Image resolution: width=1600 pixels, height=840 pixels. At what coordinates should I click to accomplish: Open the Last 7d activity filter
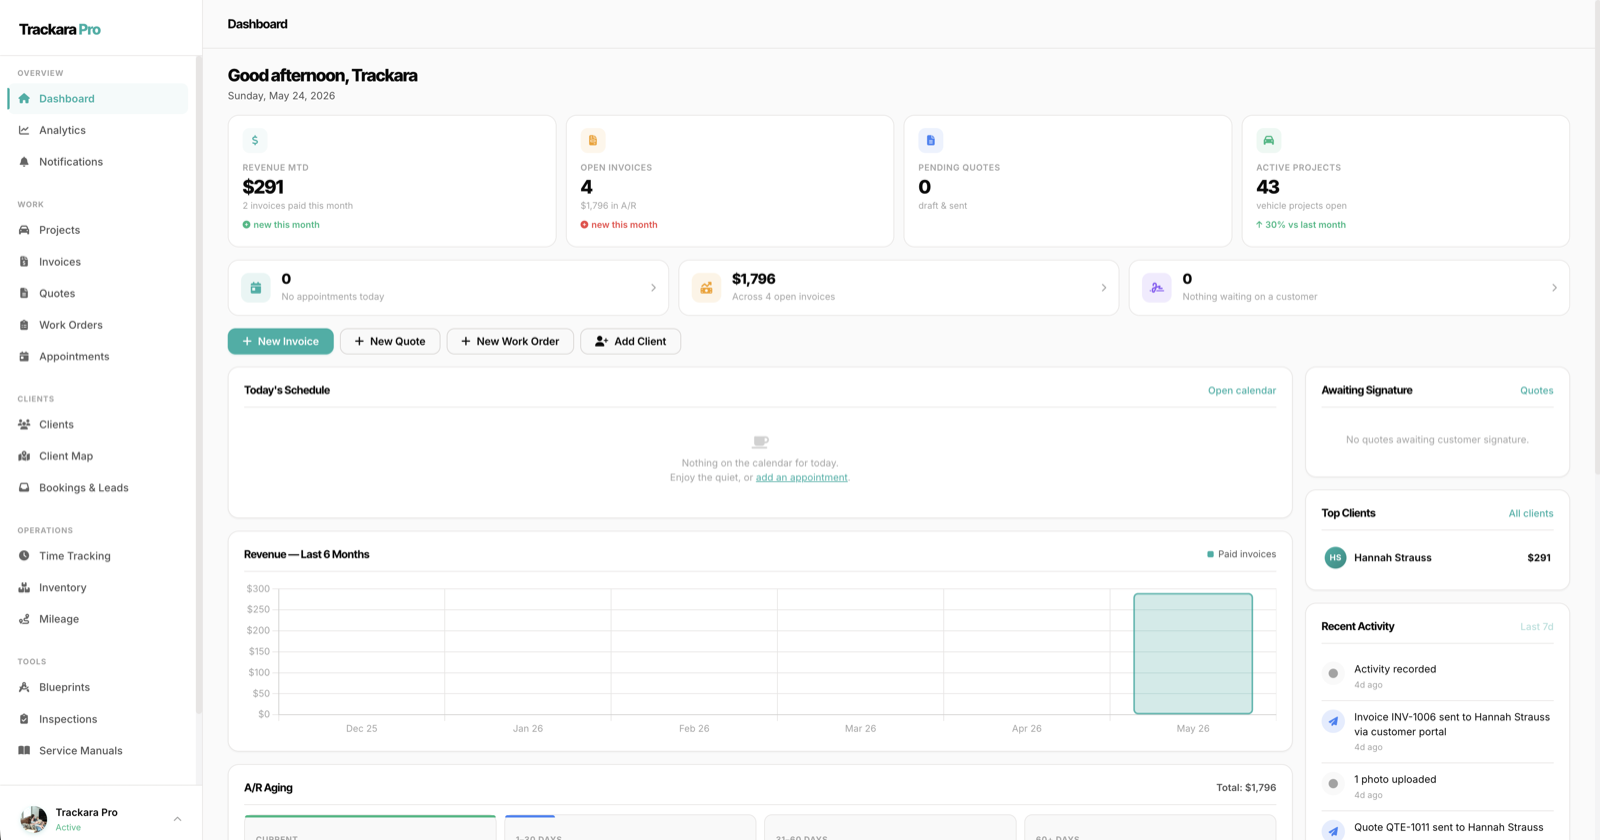(x=1537, y=627)
